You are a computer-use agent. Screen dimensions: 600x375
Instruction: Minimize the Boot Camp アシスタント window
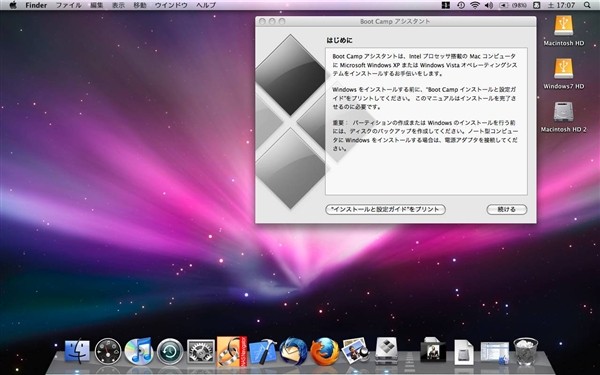pyautogui.click(x=272, y=21)
